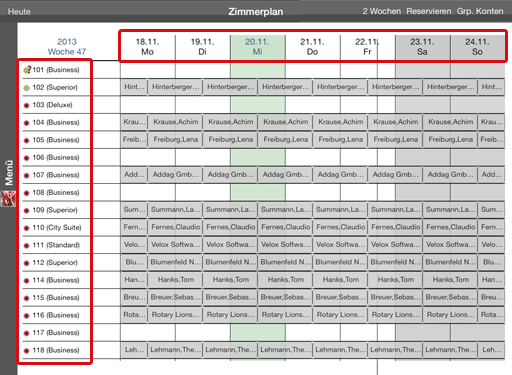Viewport: 512px width, 375px height.
Task: Click the red status dot of room 111 (Standard)
Action: click(x=26, y=246)
